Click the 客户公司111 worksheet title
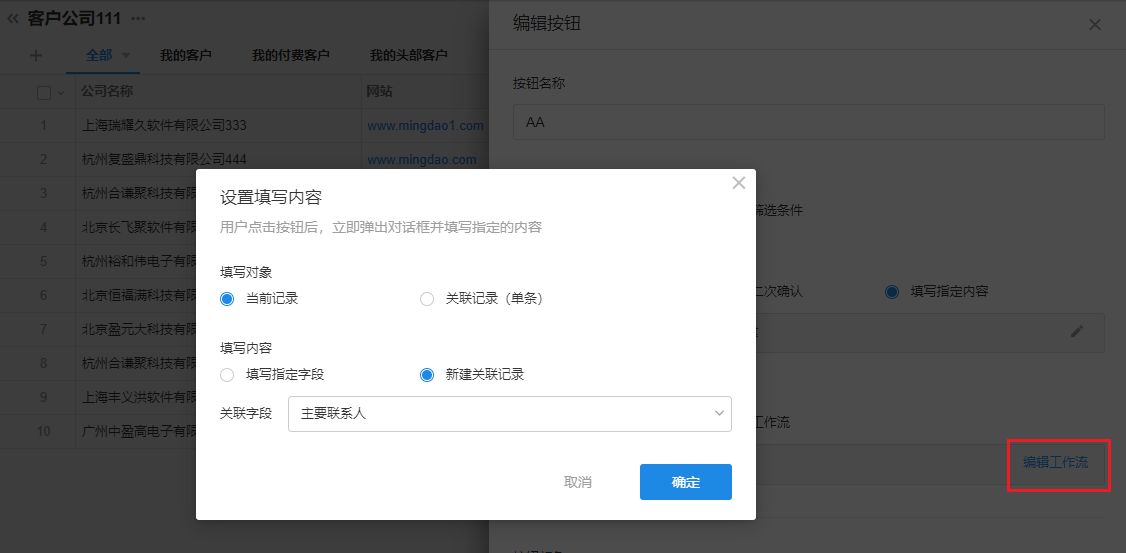1126x553 pixels. coord(74,19)
